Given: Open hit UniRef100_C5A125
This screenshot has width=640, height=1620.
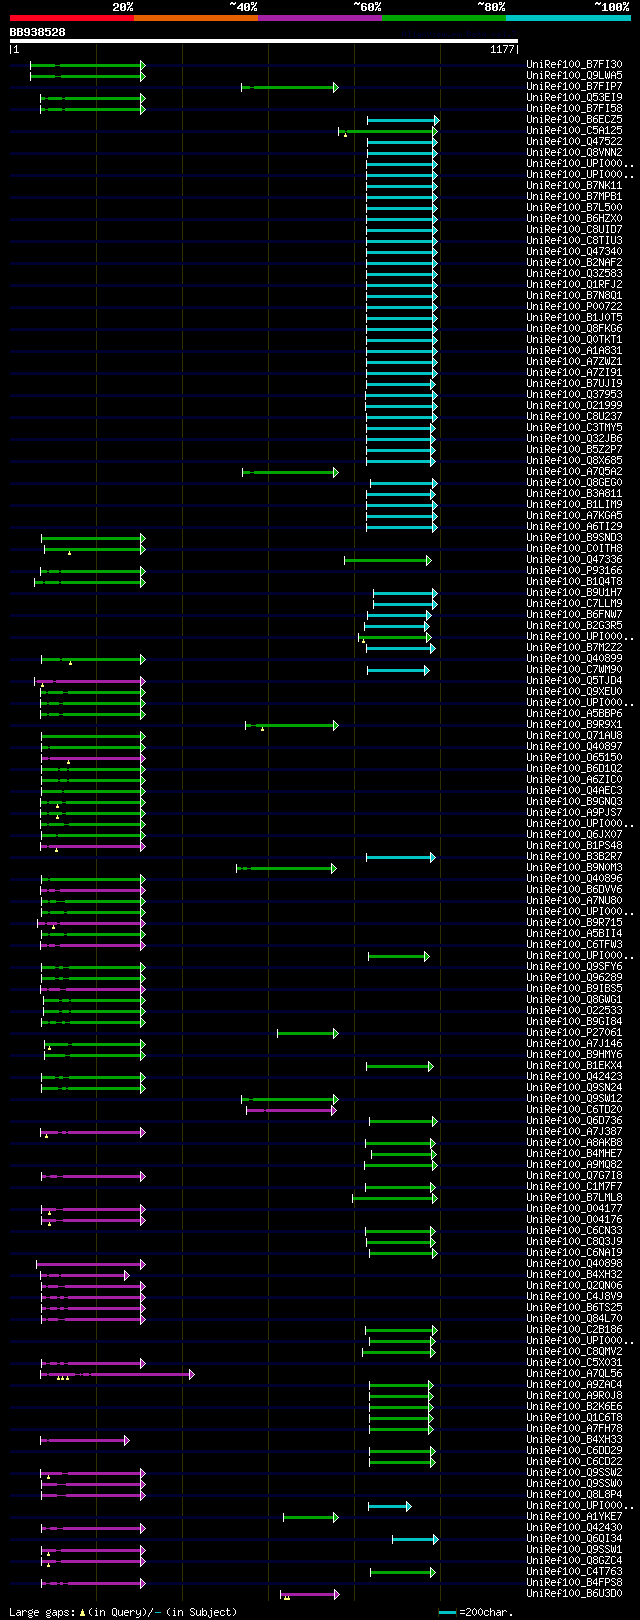Looking at the screenshot, I should pyautogui.click(x=574, y=131).
